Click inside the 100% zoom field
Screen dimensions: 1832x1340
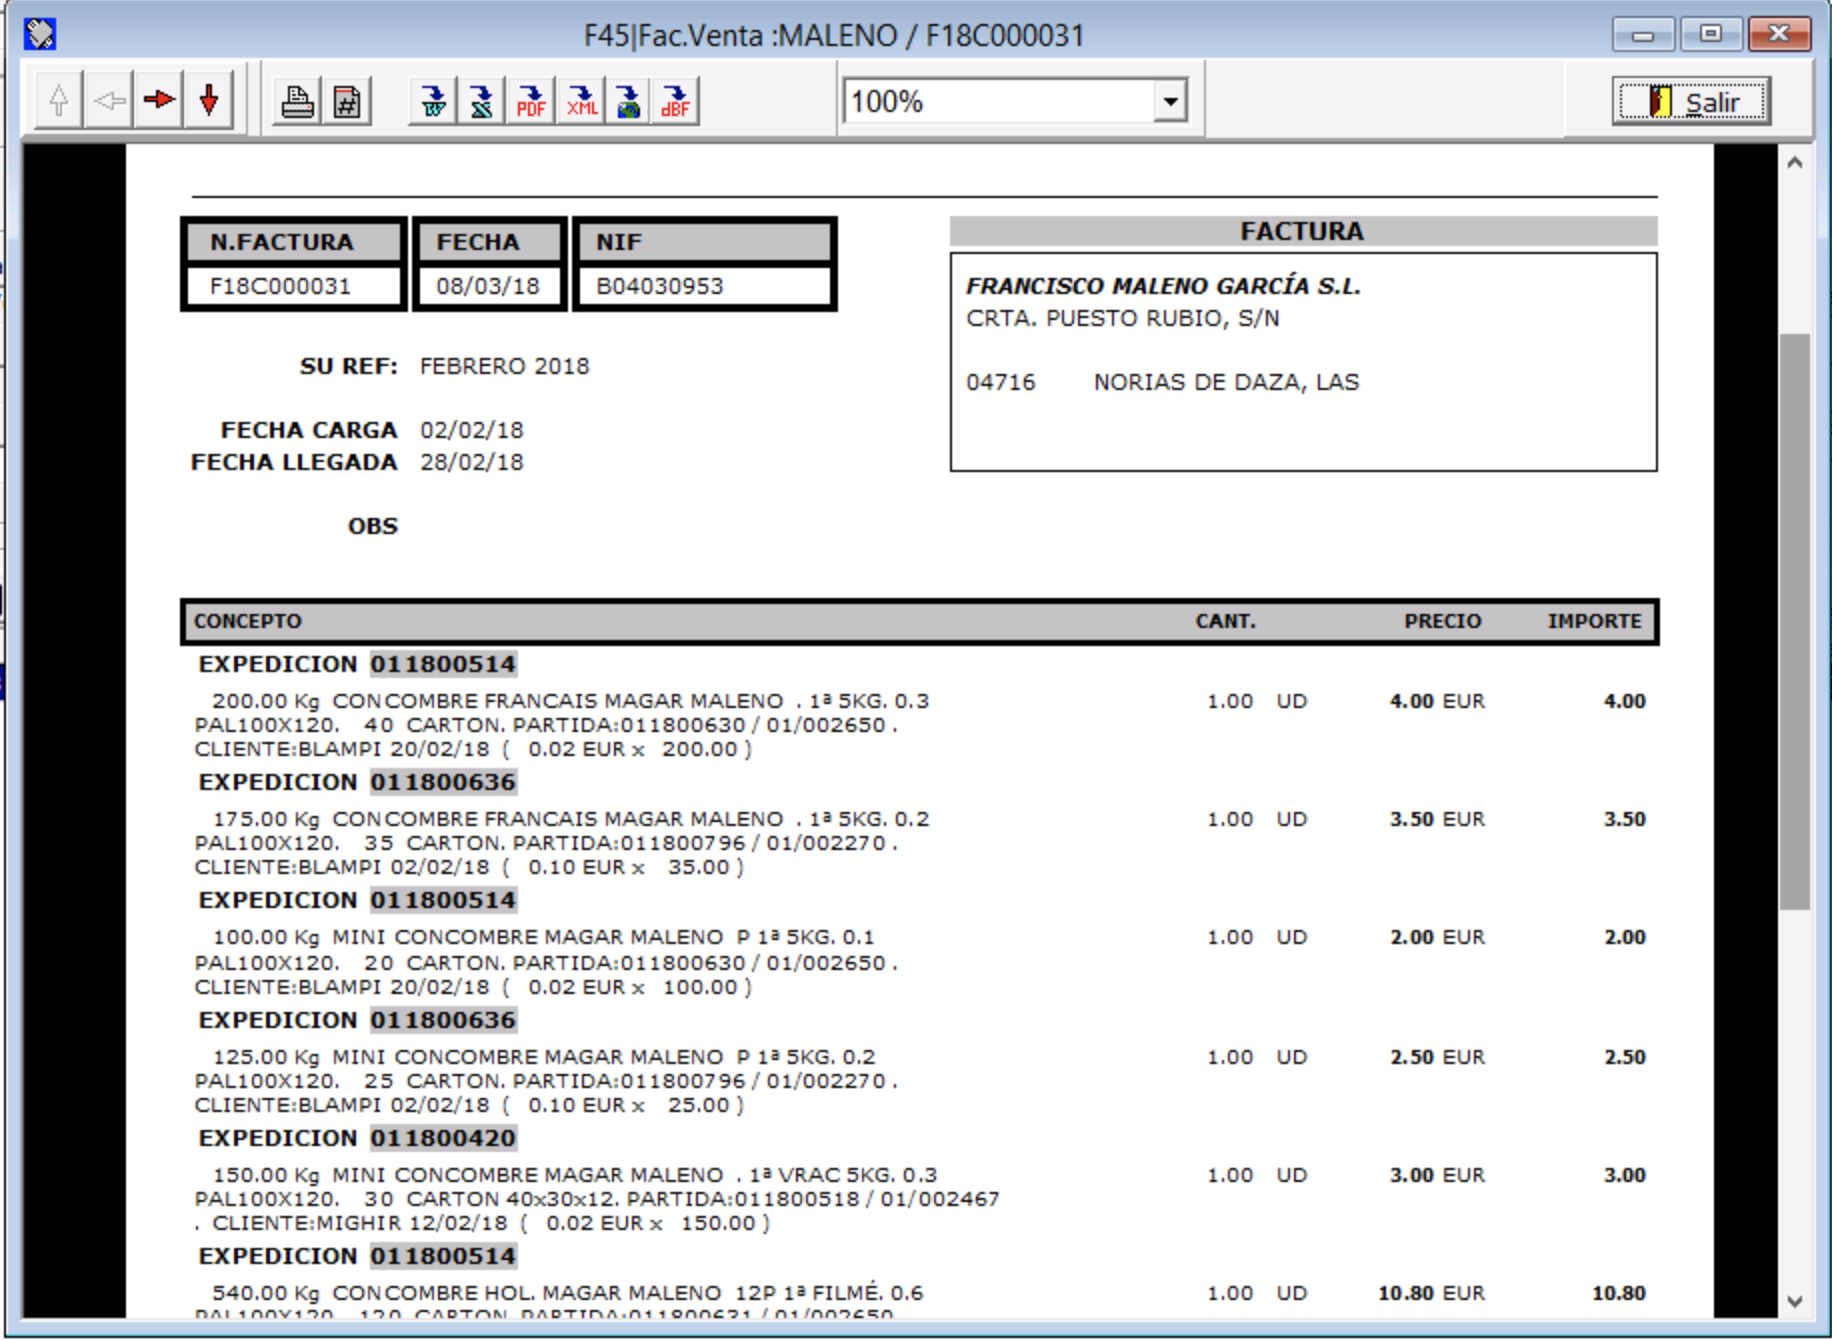pos(997,101)
